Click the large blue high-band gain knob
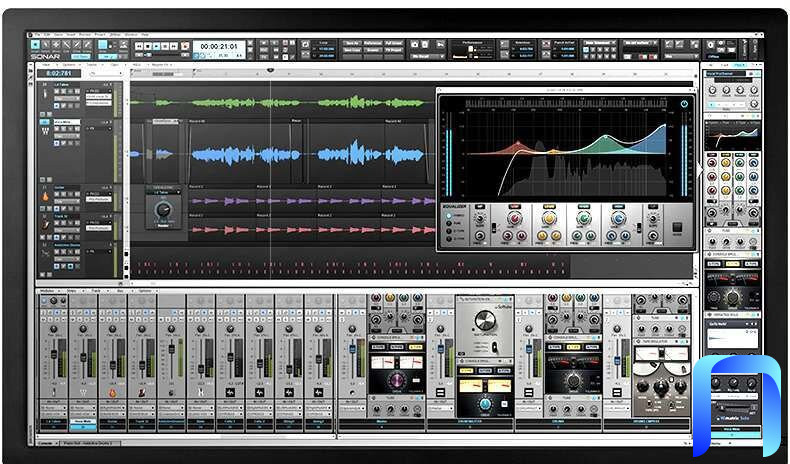 618,219
